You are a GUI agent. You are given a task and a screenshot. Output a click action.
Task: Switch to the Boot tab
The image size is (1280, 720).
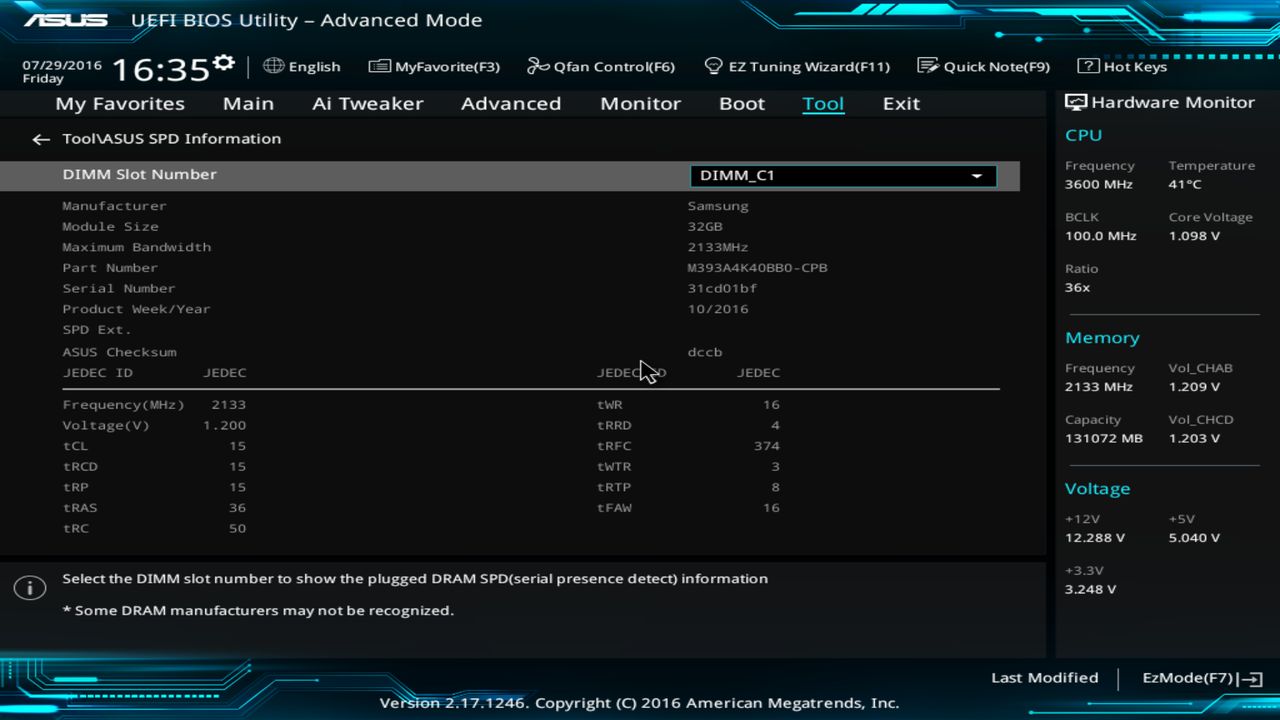tap(741, 103)
